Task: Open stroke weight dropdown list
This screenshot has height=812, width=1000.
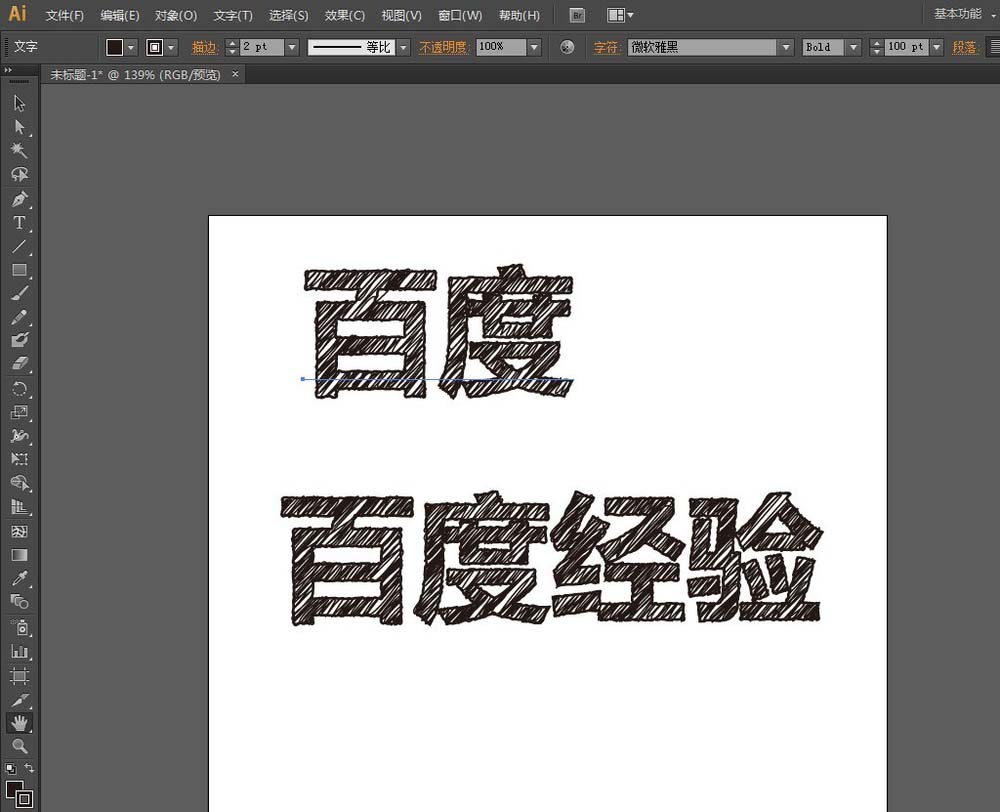Action: pos(292,47)
